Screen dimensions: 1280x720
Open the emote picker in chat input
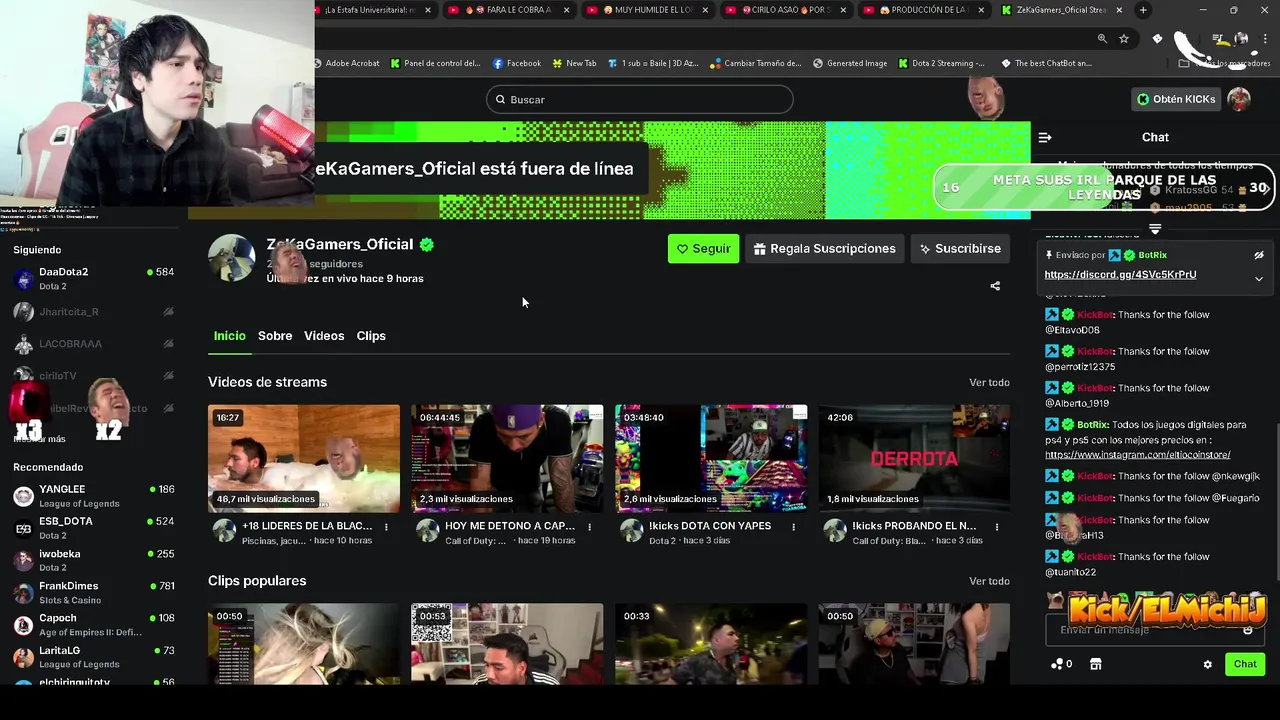click(1247, 630)
